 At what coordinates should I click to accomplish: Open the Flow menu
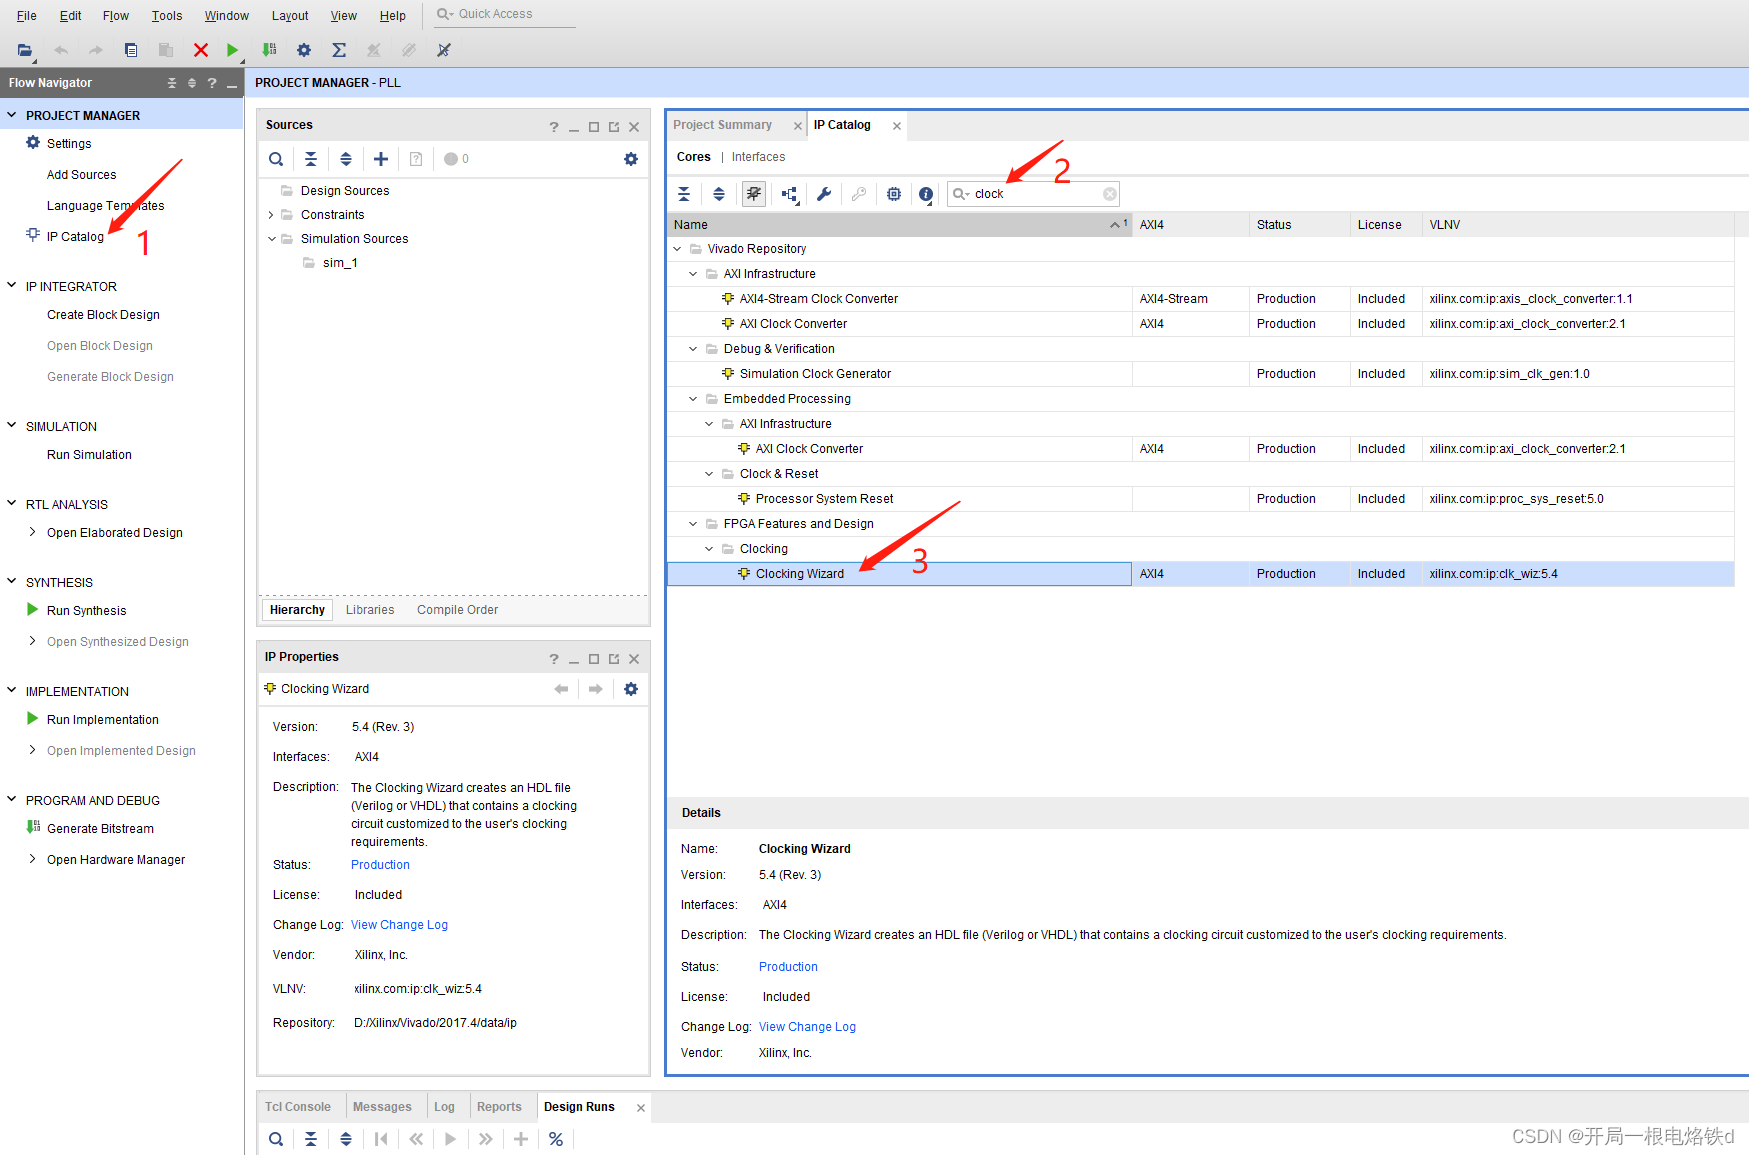point(116,16)
